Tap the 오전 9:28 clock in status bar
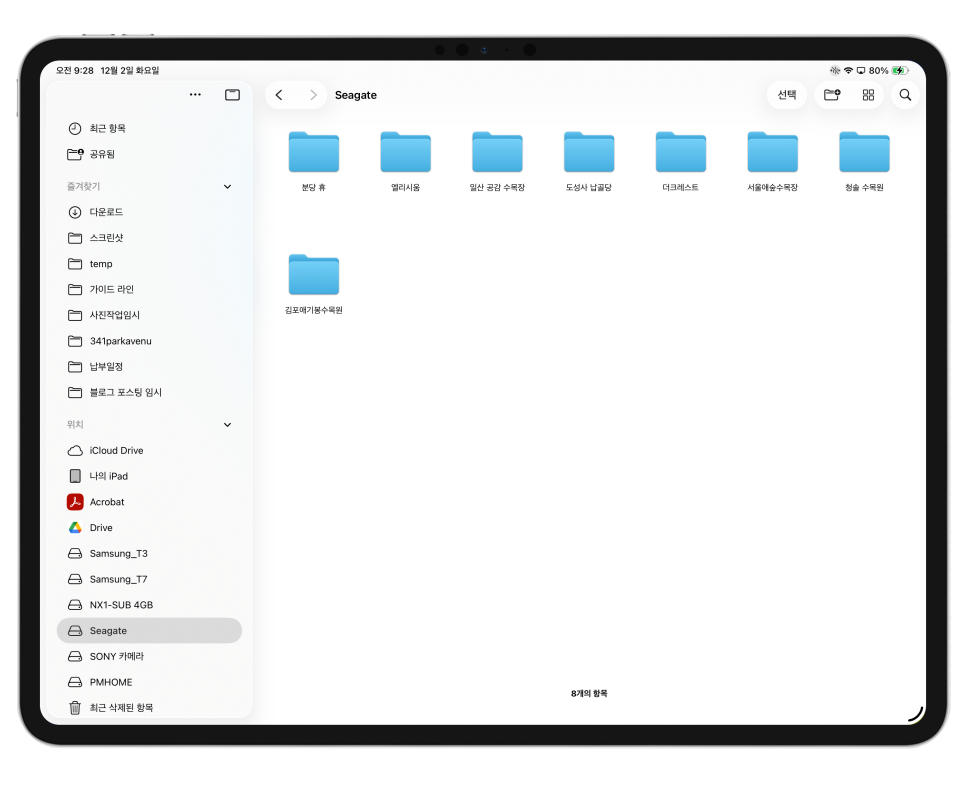 (x=75, y=70)
